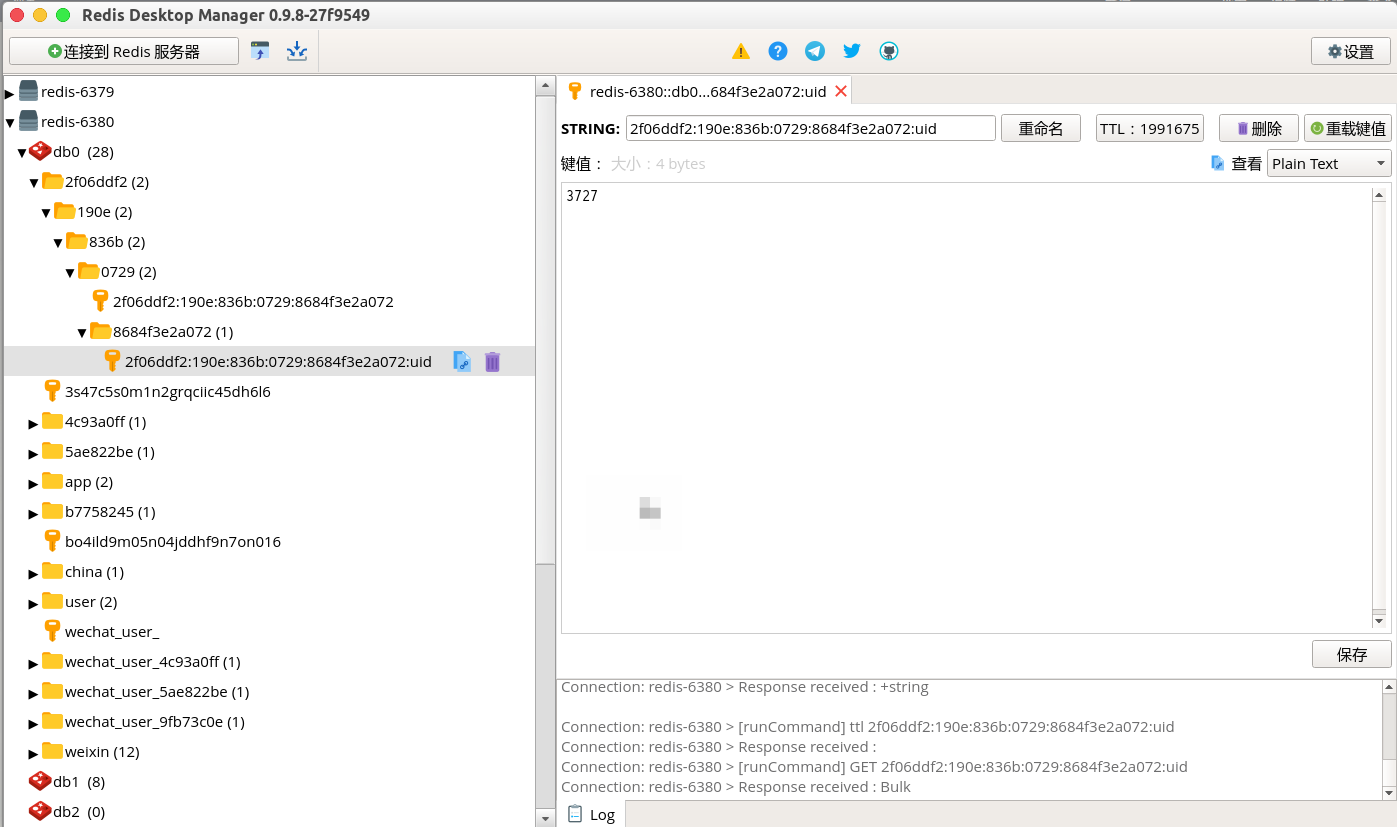This screenshot has height=827, width=1397.
Task: Collapse the db0 database node
Action: click(x=22, y=153)
